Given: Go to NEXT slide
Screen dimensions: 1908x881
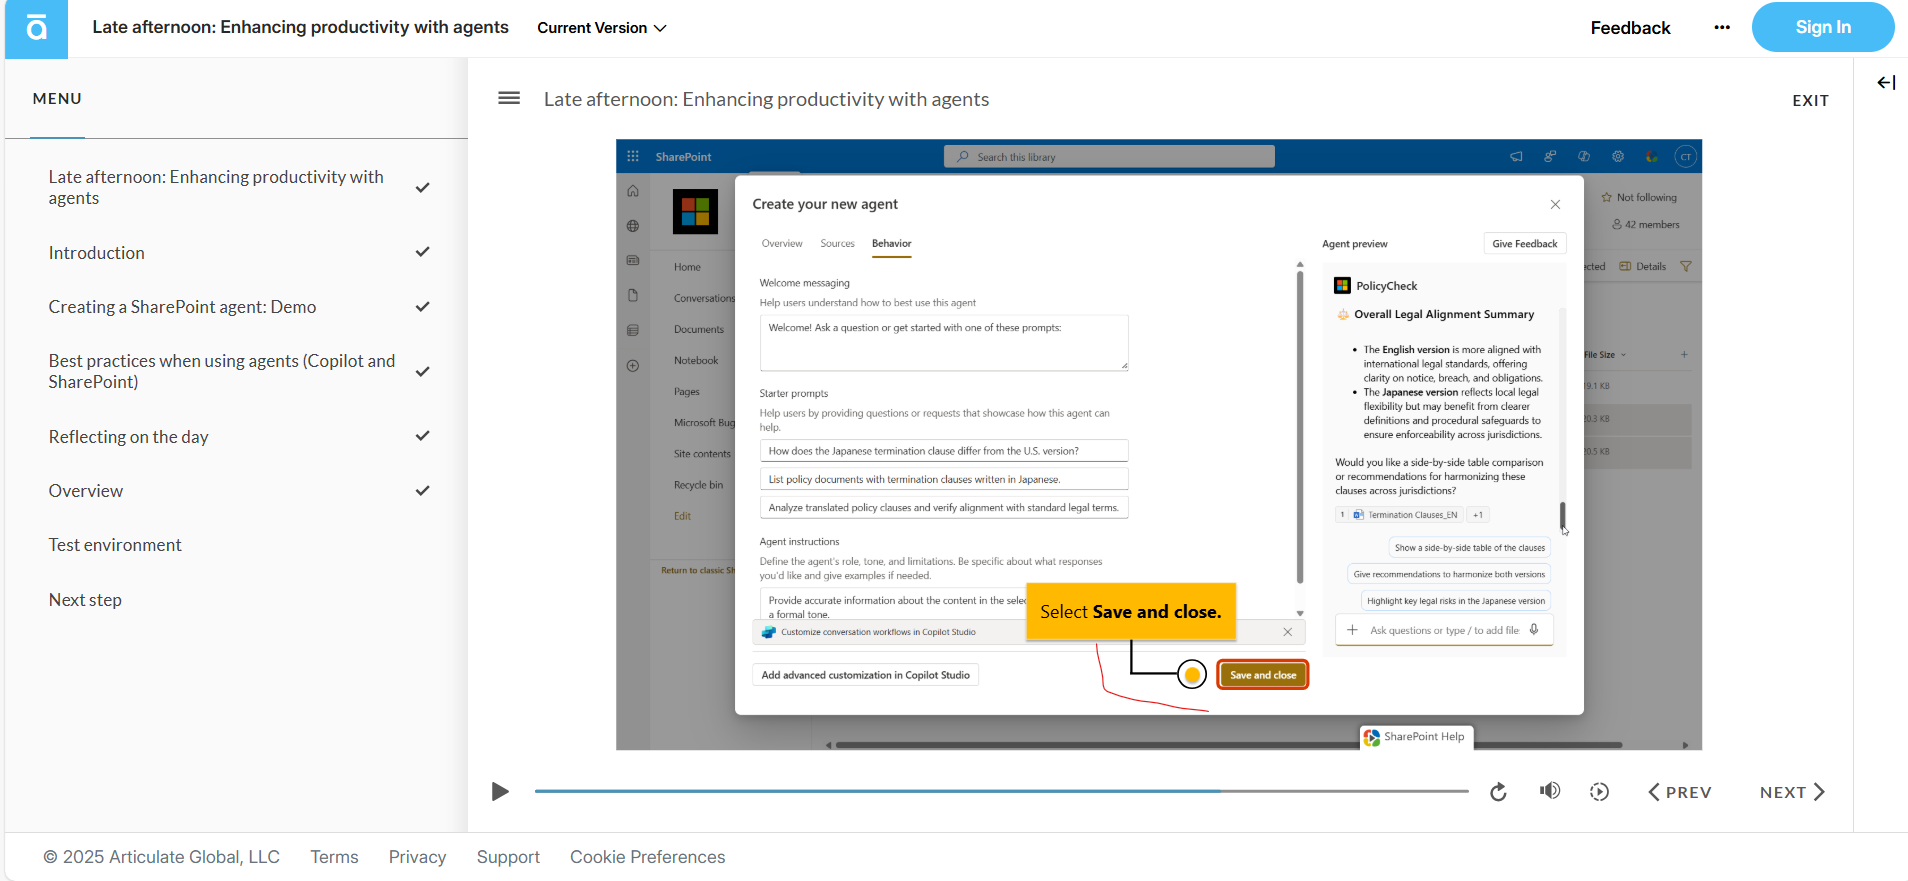Looking at the screenshot, I should (1792, 792).
